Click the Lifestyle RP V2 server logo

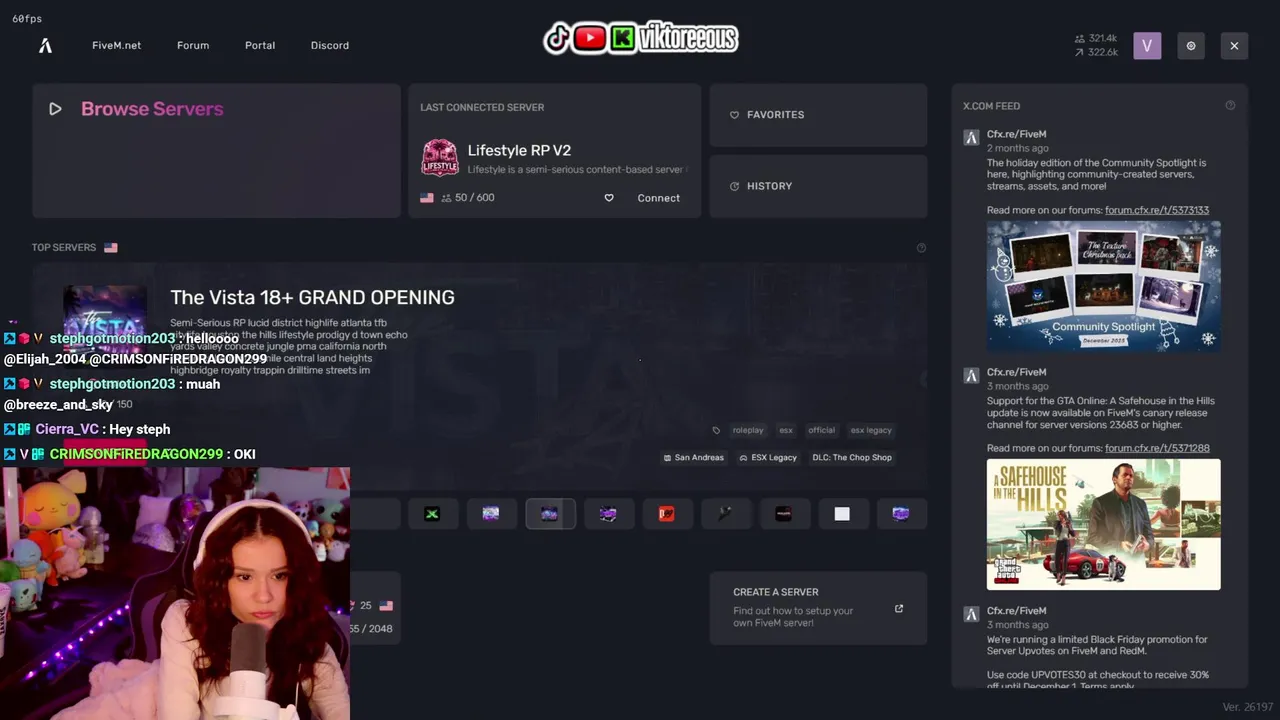(x=440, y=158)
